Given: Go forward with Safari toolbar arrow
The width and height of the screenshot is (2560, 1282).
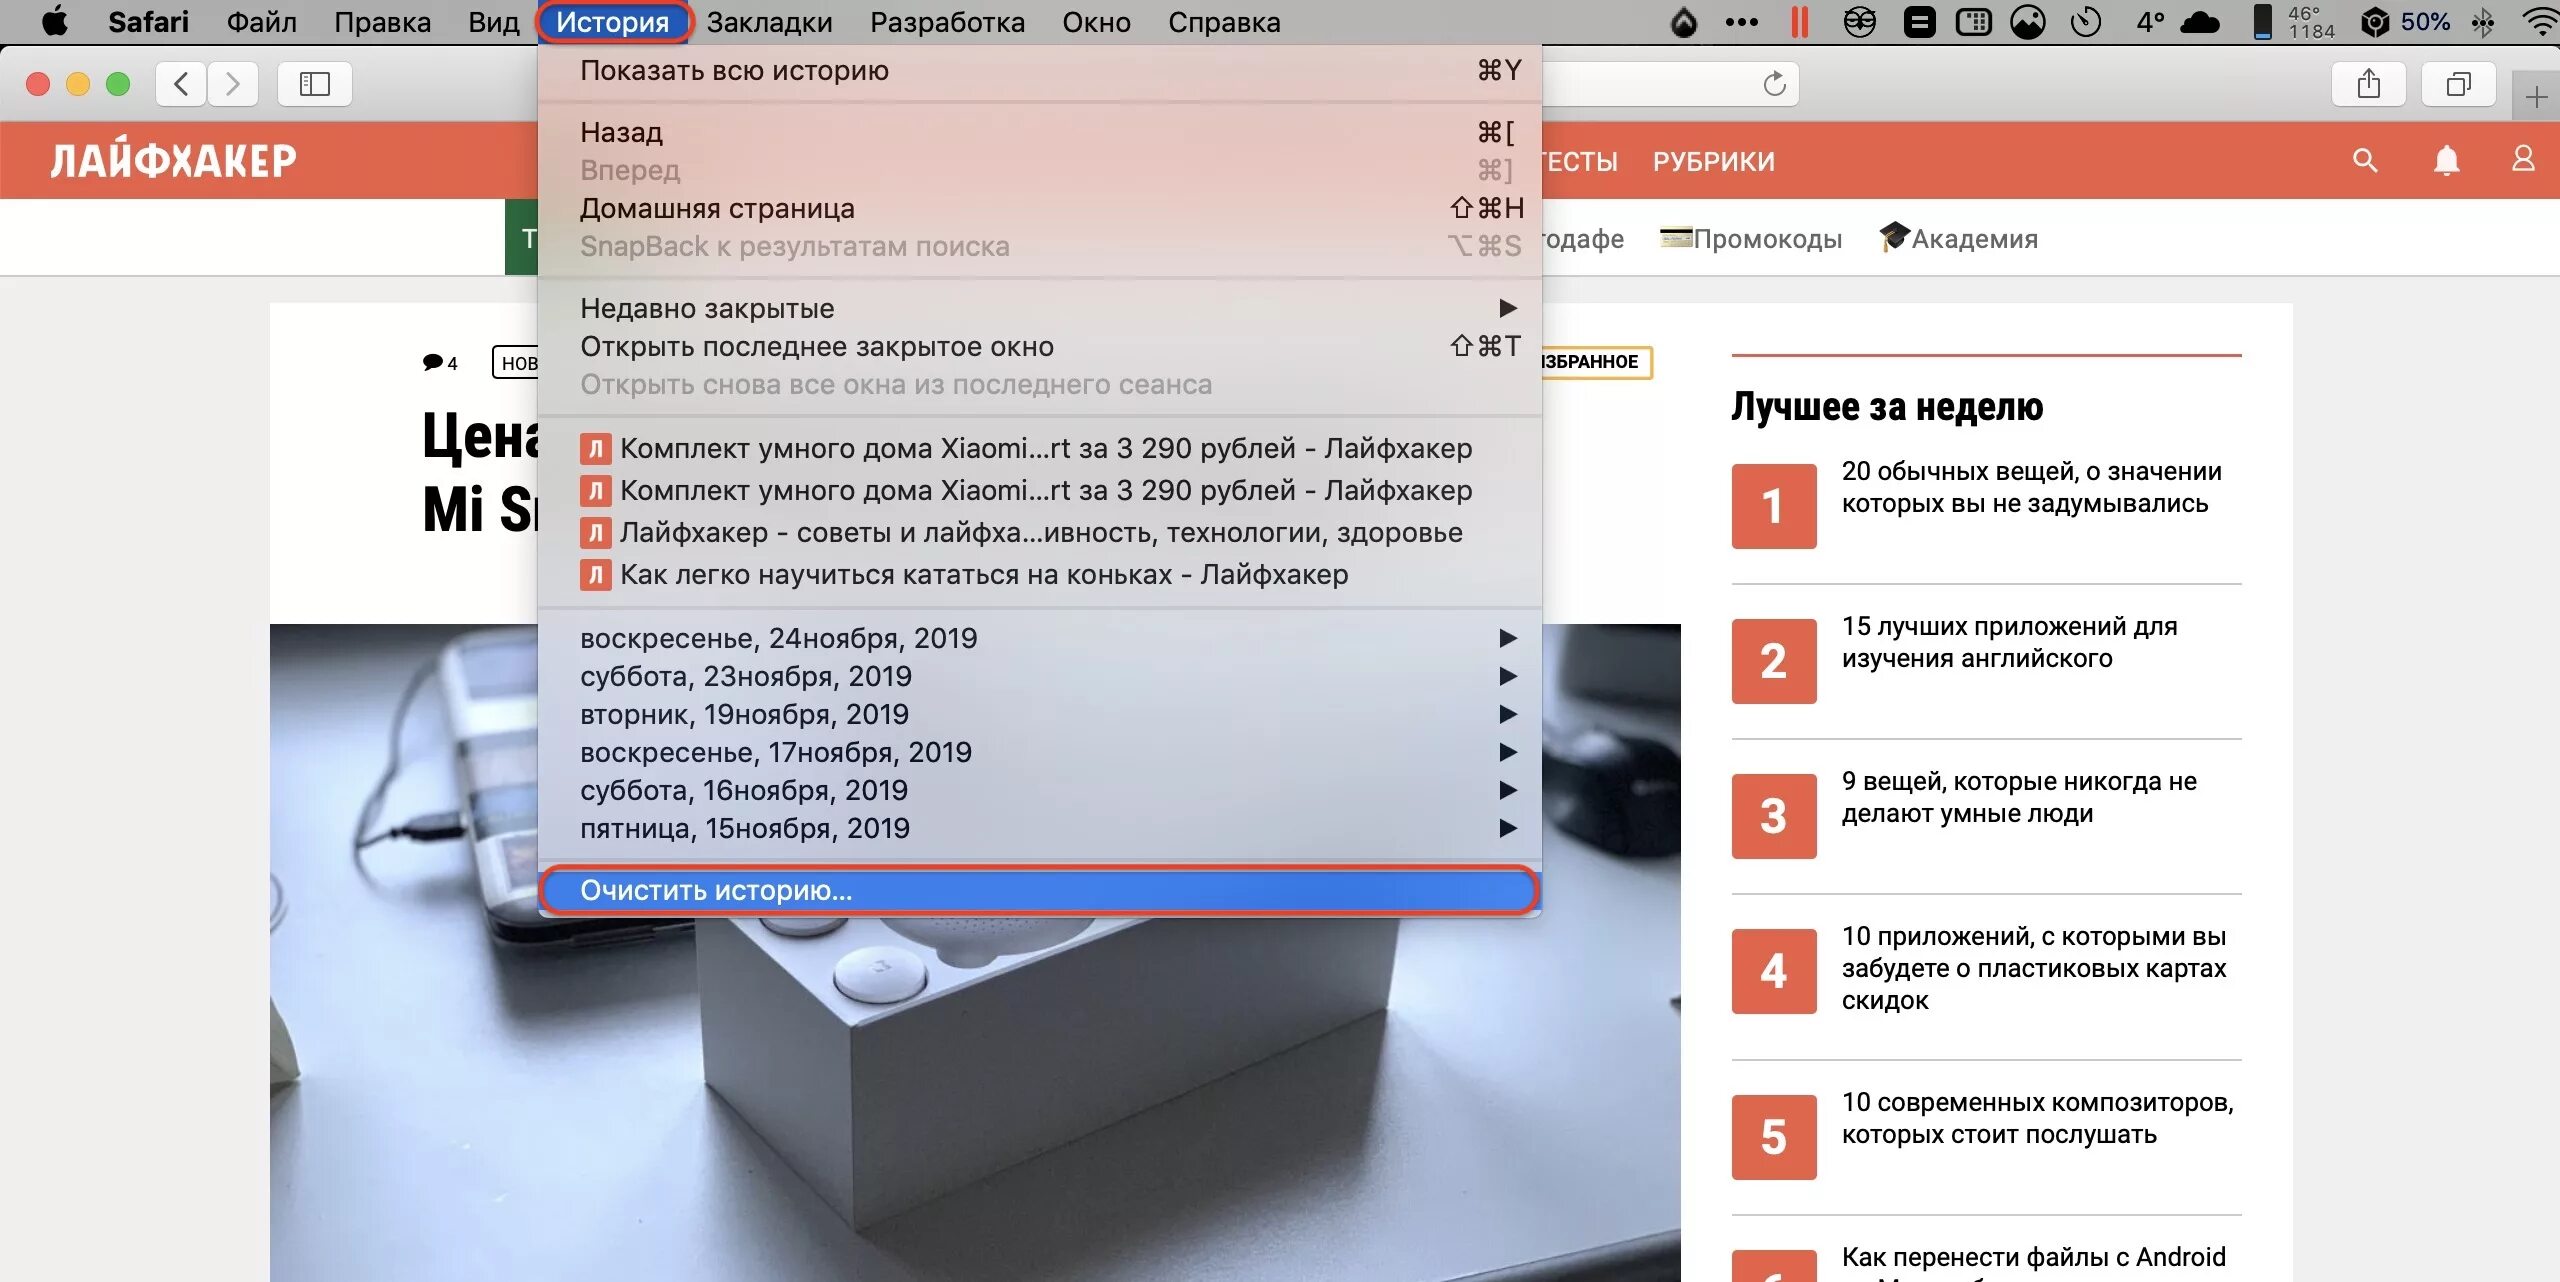Looking at the screenshot, I should (x=233, y=84).
